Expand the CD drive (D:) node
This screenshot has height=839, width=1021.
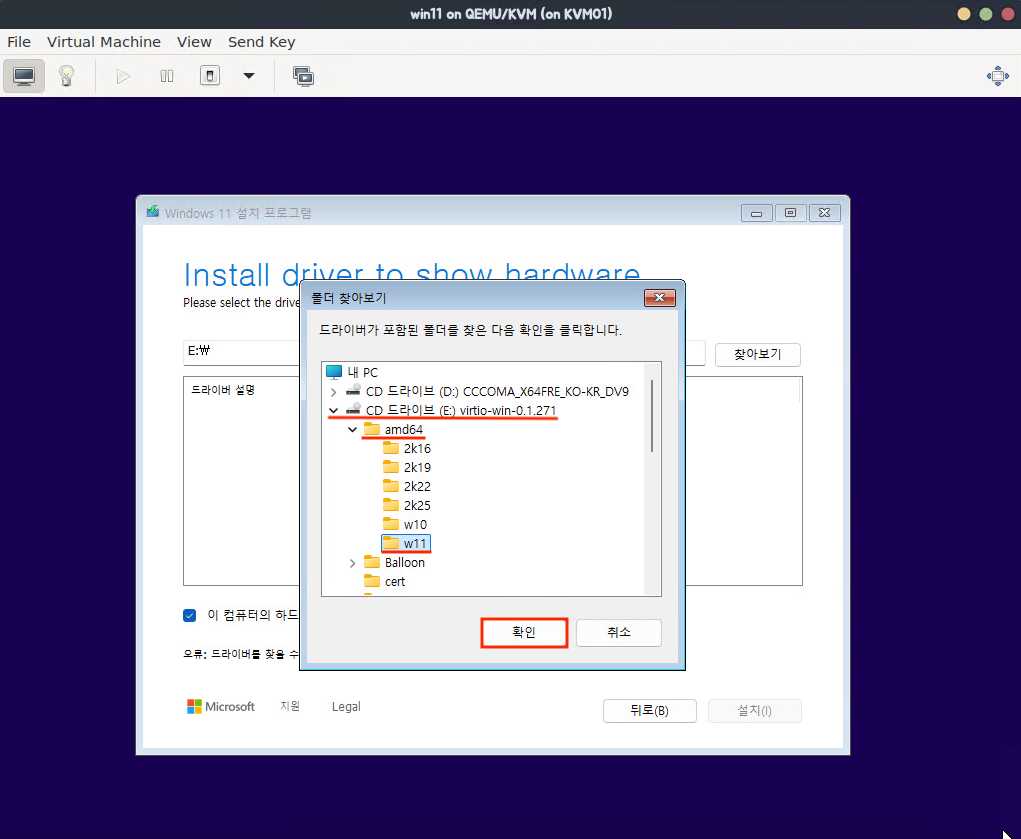click(x=333, y=392)
